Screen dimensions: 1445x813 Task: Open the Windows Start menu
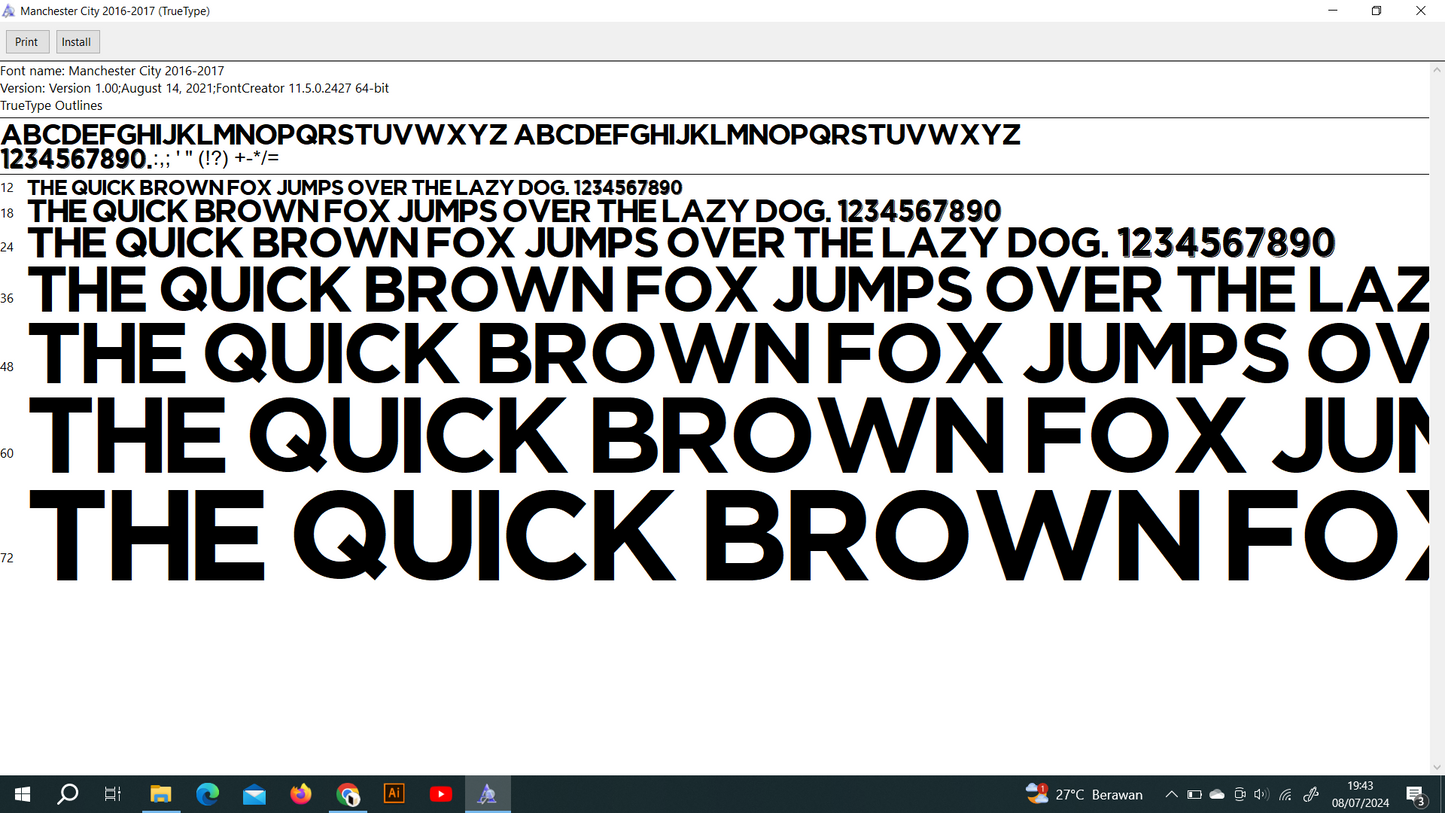click(22, 795)
